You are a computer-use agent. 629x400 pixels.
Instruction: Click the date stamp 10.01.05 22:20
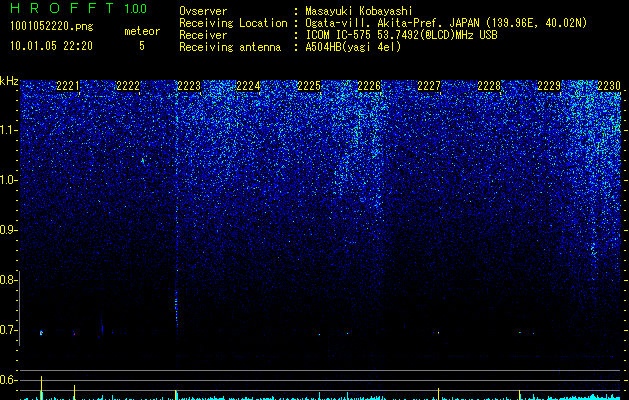[51, 46]
